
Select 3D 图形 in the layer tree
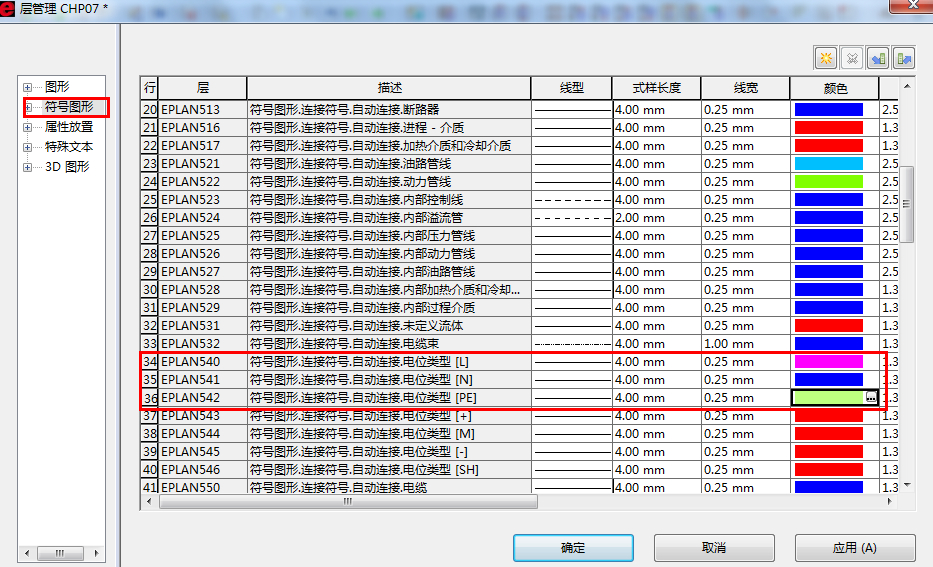point(67,167)
